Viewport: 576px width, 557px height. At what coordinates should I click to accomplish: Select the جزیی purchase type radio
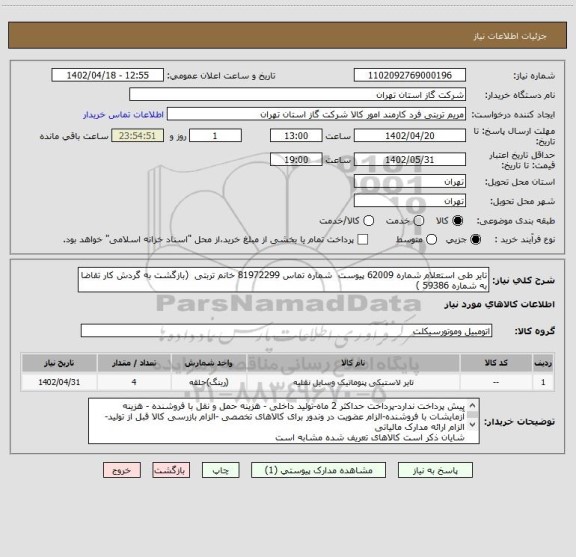[x=476, y=240]
